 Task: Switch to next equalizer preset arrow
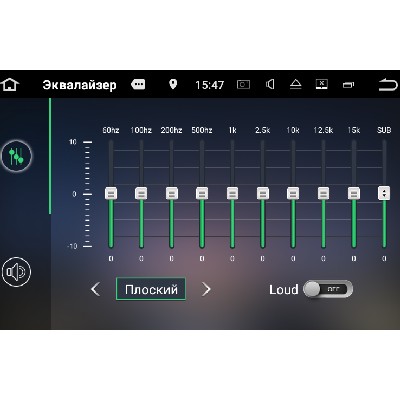[206, 289]
